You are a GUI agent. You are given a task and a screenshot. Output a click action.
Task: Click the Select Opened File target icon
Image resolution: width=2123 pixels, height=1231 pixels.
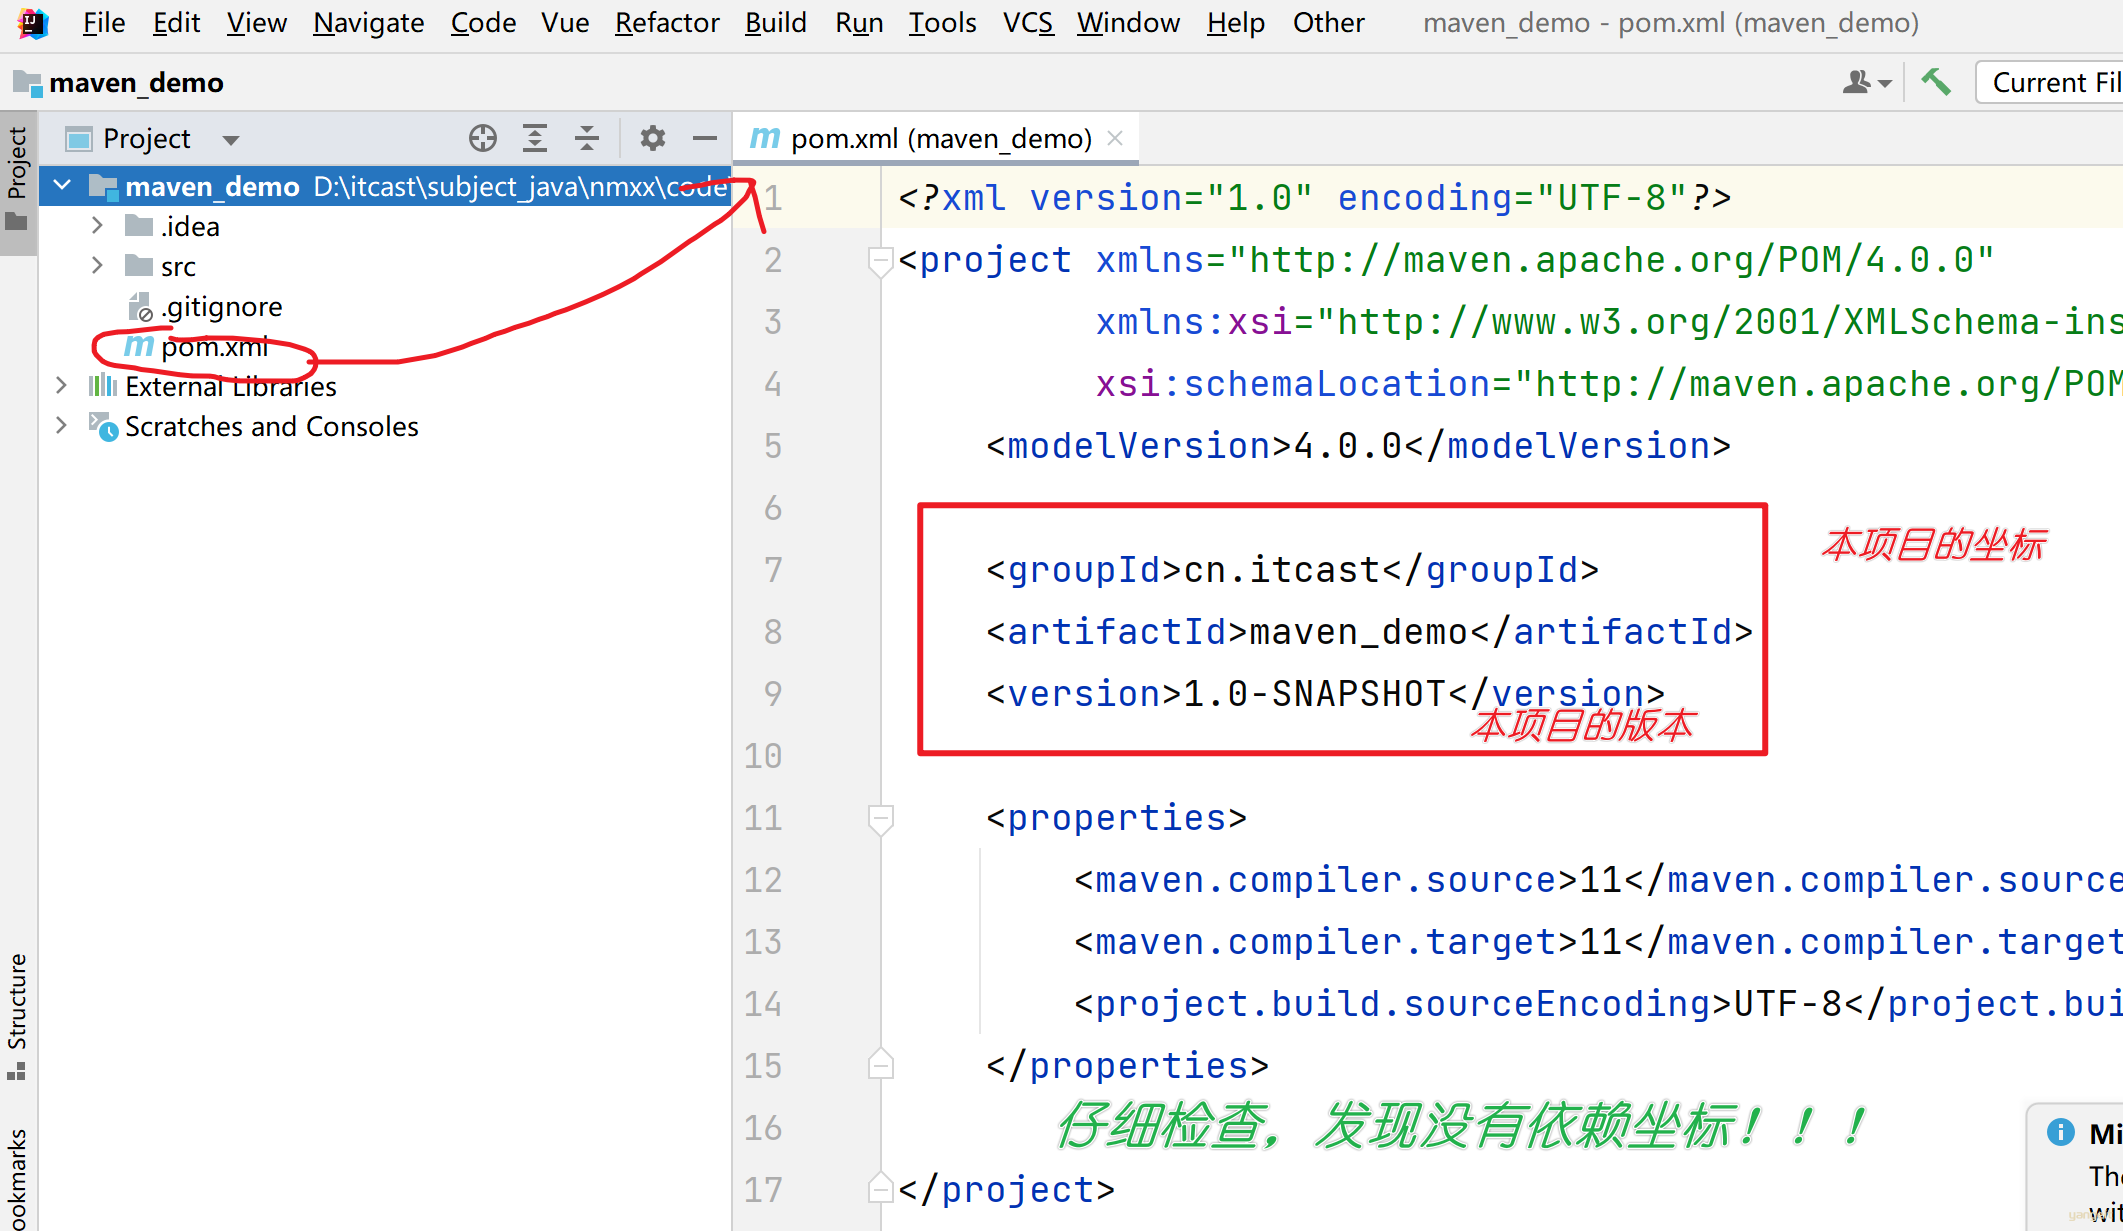click(x=483, y=138)
